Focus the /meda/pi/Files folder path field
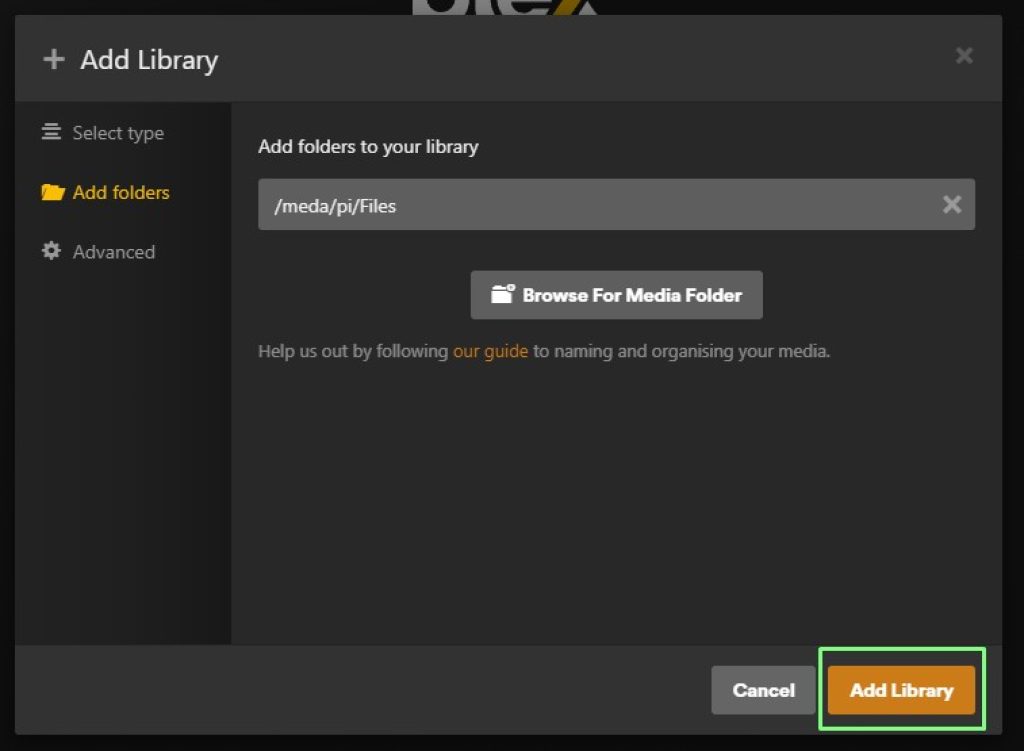This screenshot has height=751, width=1024. [590, 205]
